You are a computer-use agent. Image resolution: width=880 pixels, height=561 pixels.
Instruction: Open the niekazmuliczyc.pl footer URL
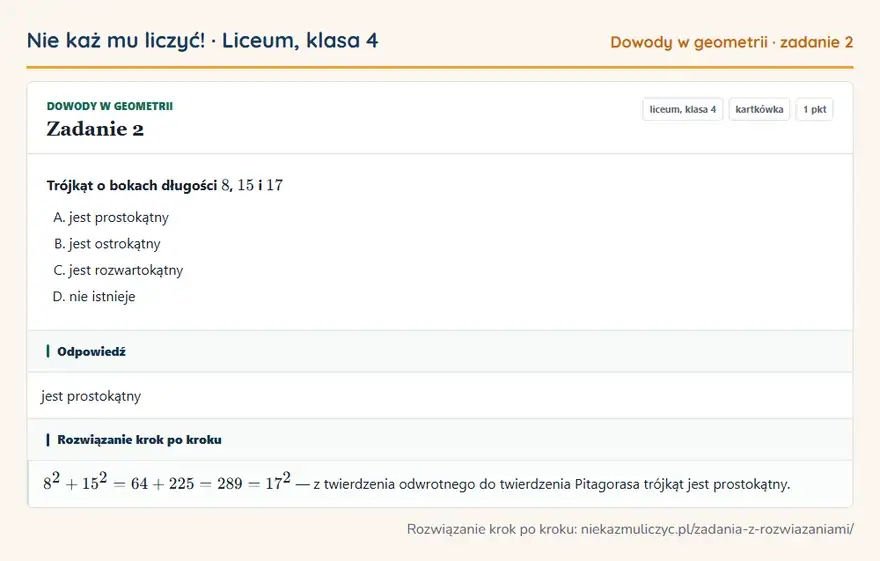717,529
